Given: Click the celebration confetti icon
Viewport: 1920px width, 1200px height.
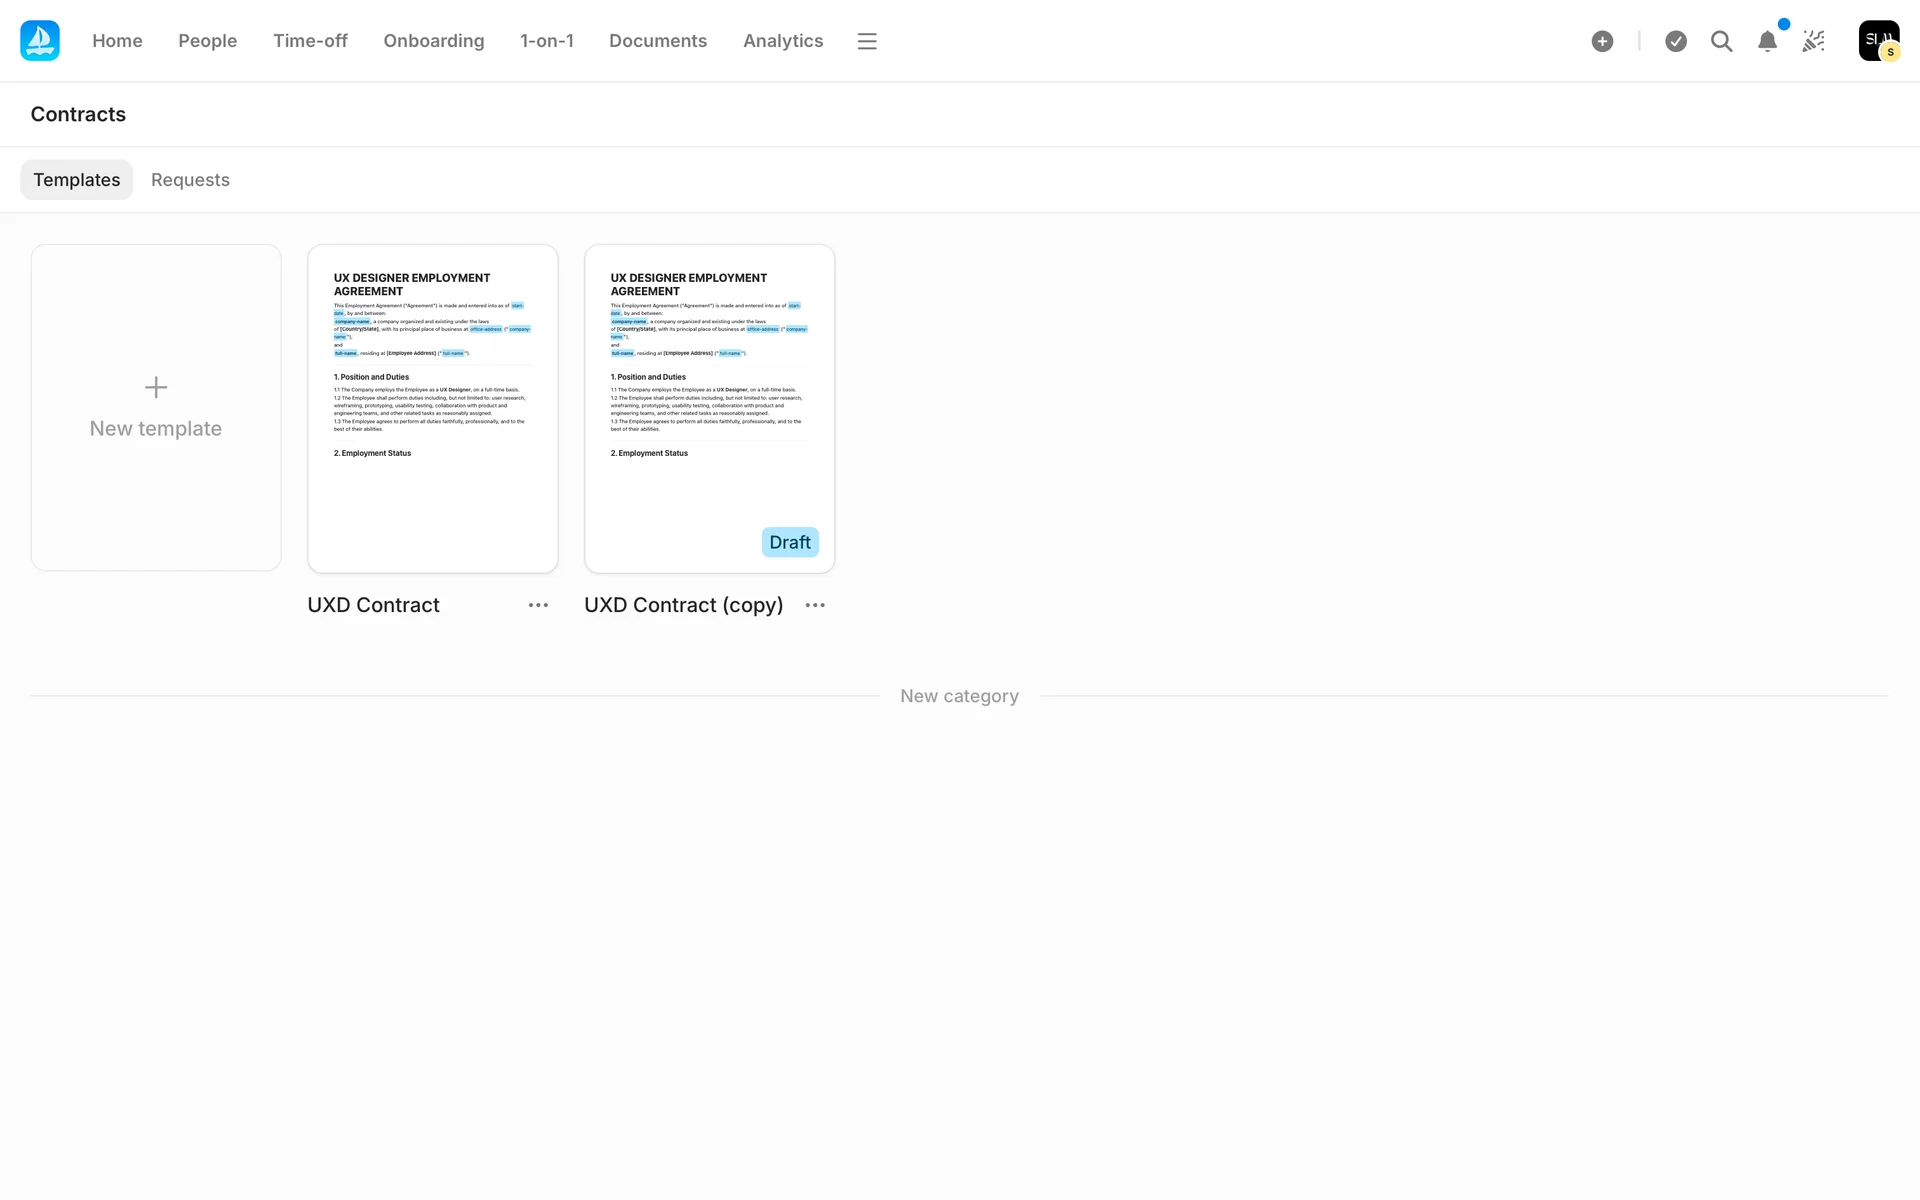Looking at the screenshot, I should click(1814, 41).
